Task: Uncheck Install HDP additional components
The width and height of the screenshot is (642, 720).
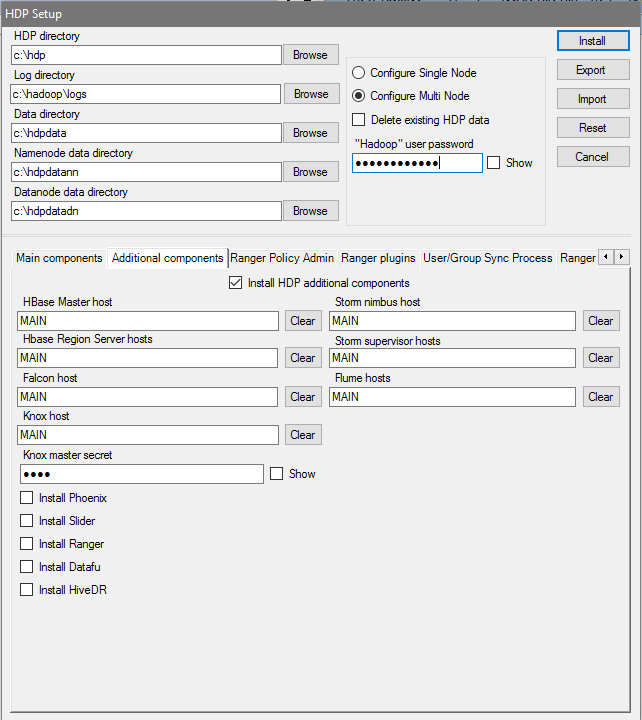Action: tap(236, 283)
